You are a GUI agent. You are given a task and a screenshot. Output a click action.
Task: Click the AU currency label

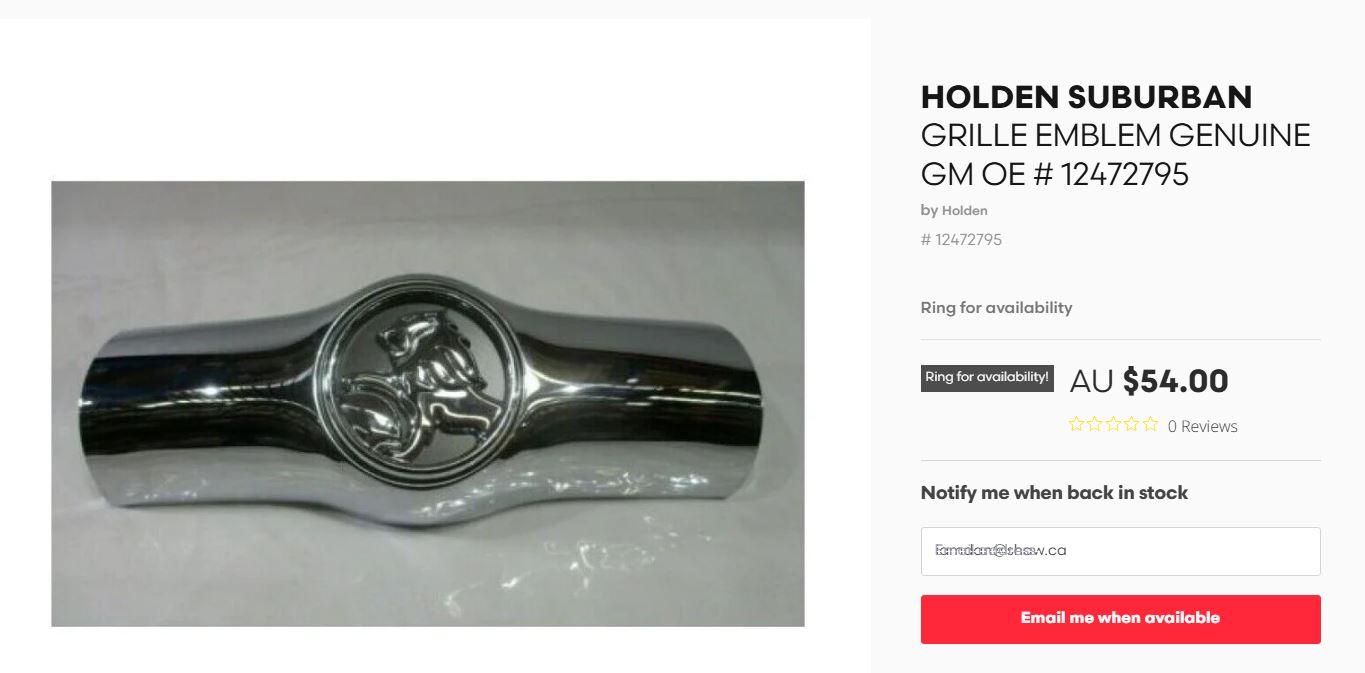(1091, 382)
